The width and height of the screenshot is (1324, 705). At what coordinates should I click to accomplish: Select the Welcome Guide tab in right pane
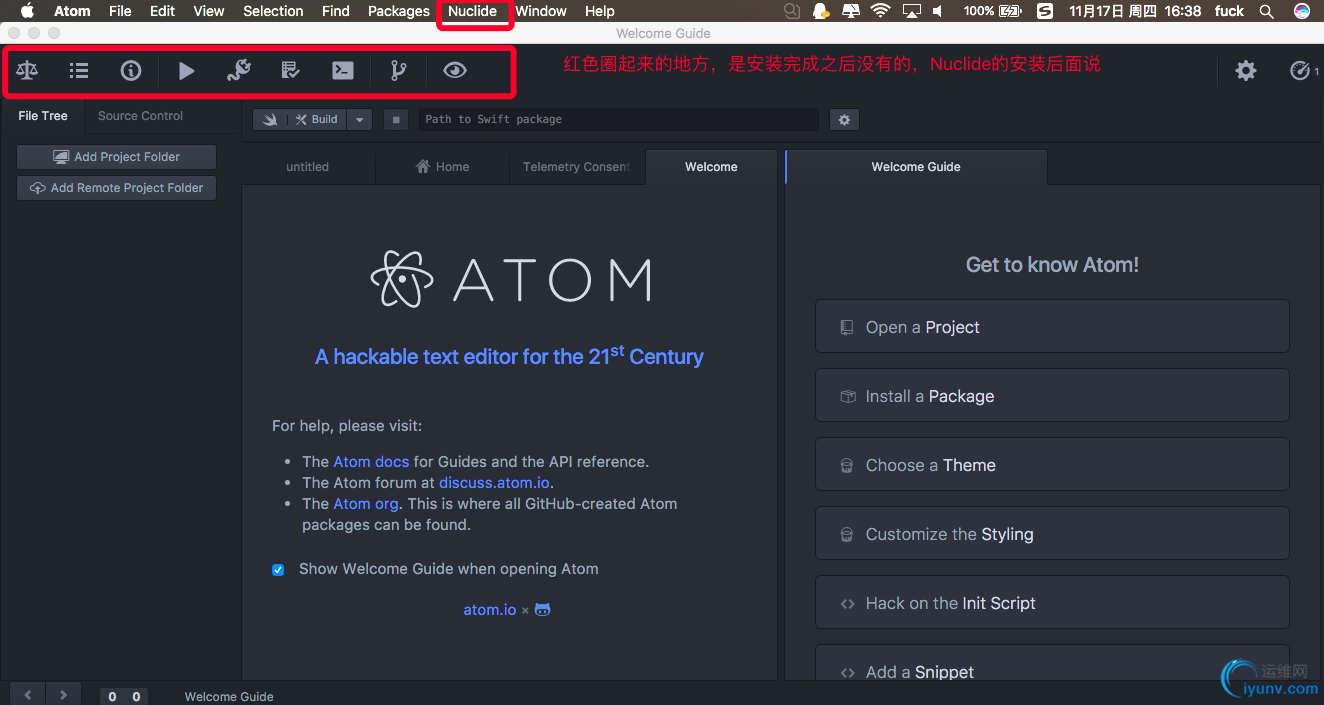[916, 167]
